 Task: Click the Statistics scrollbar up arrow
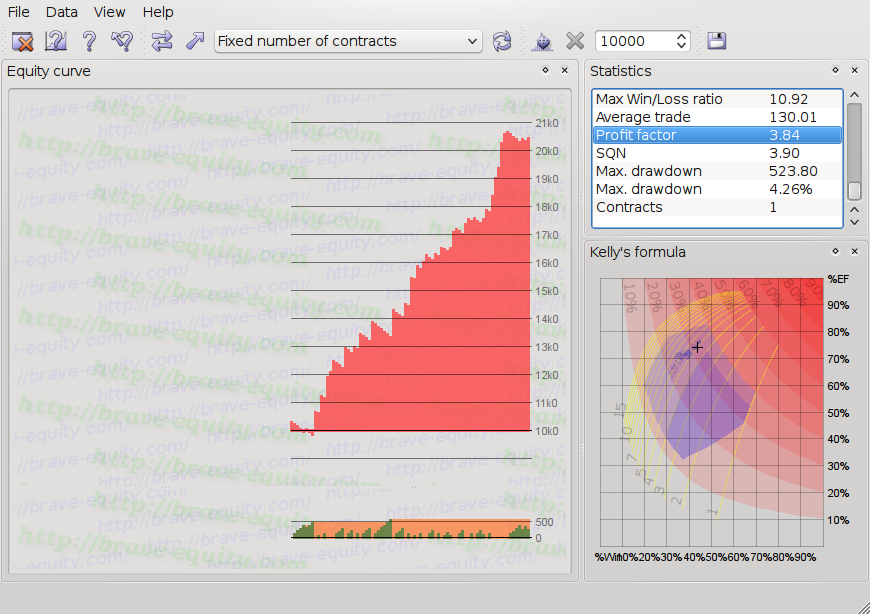854,95
